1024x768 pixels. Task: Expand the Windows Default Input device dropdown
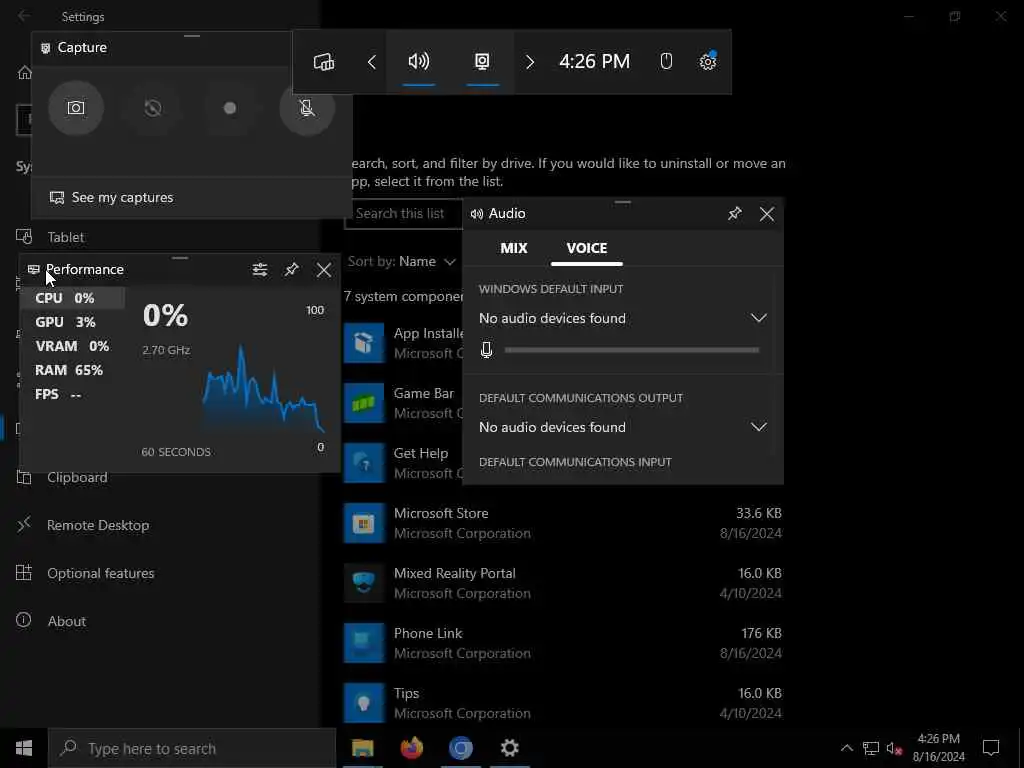coord(623,318)
